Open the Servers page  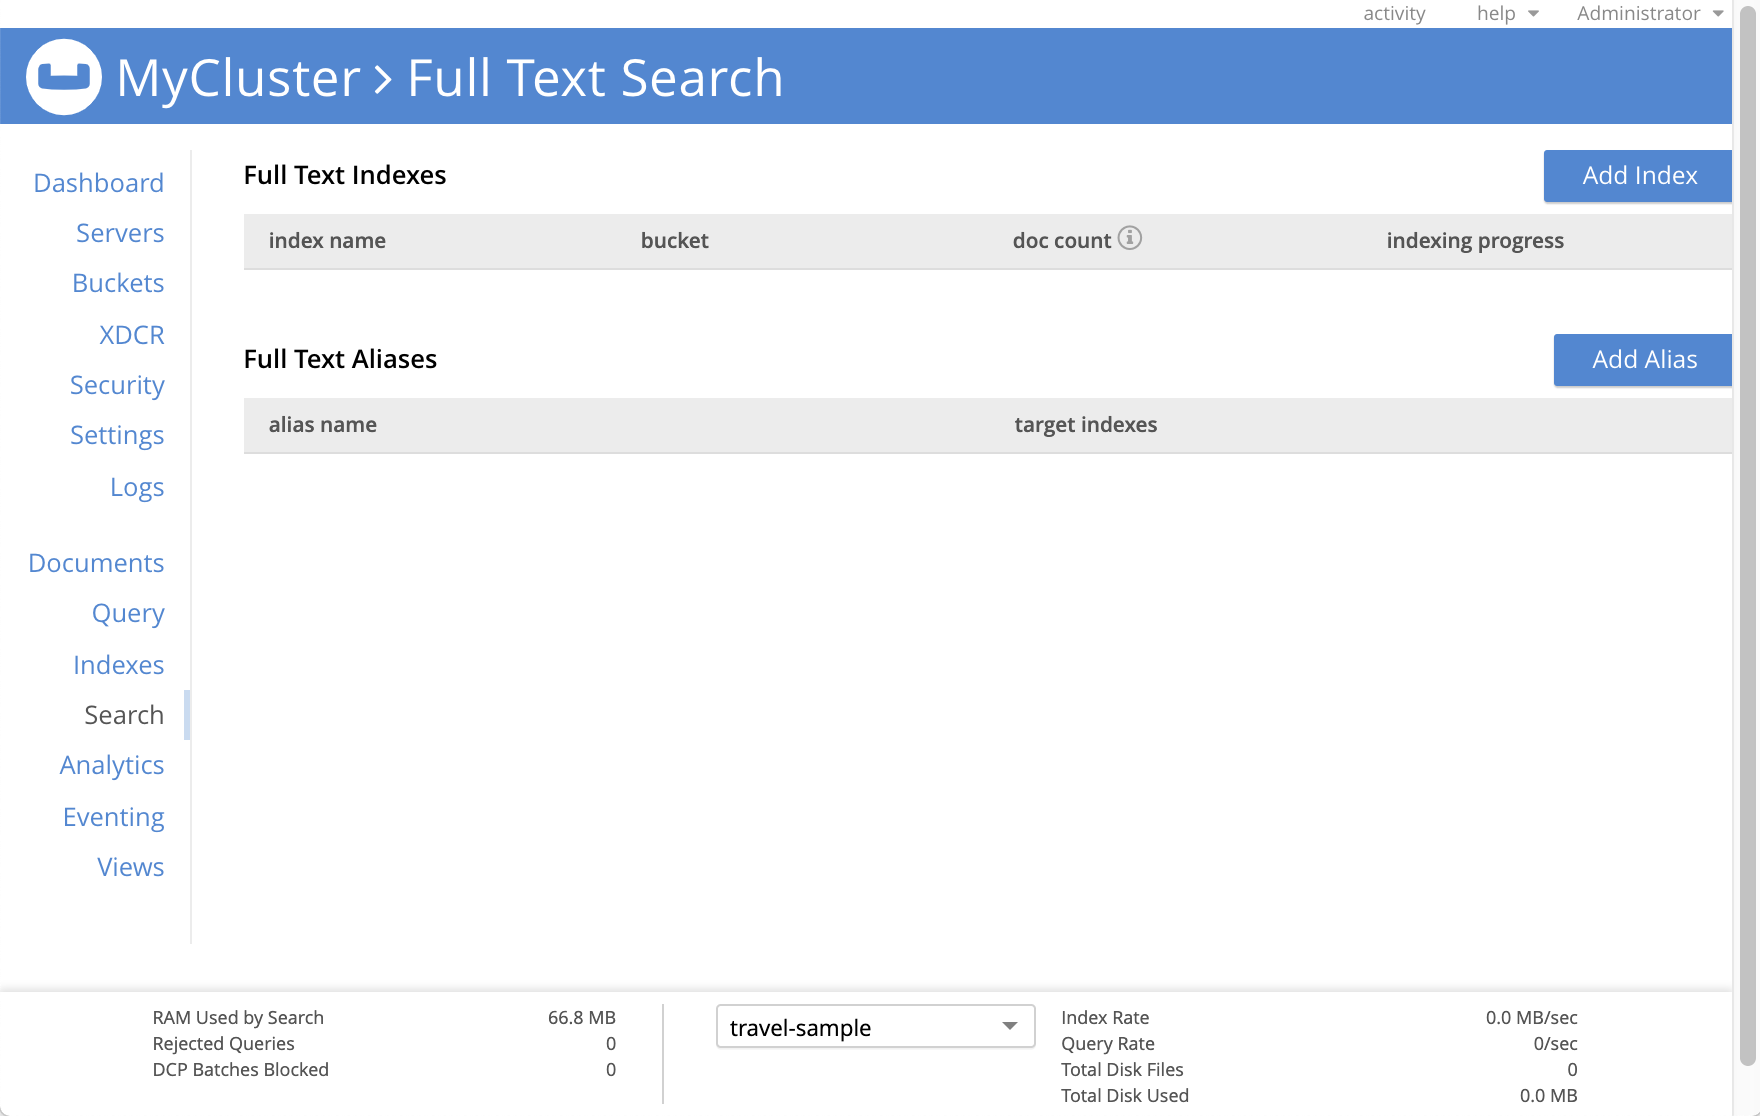click(120, 233)
